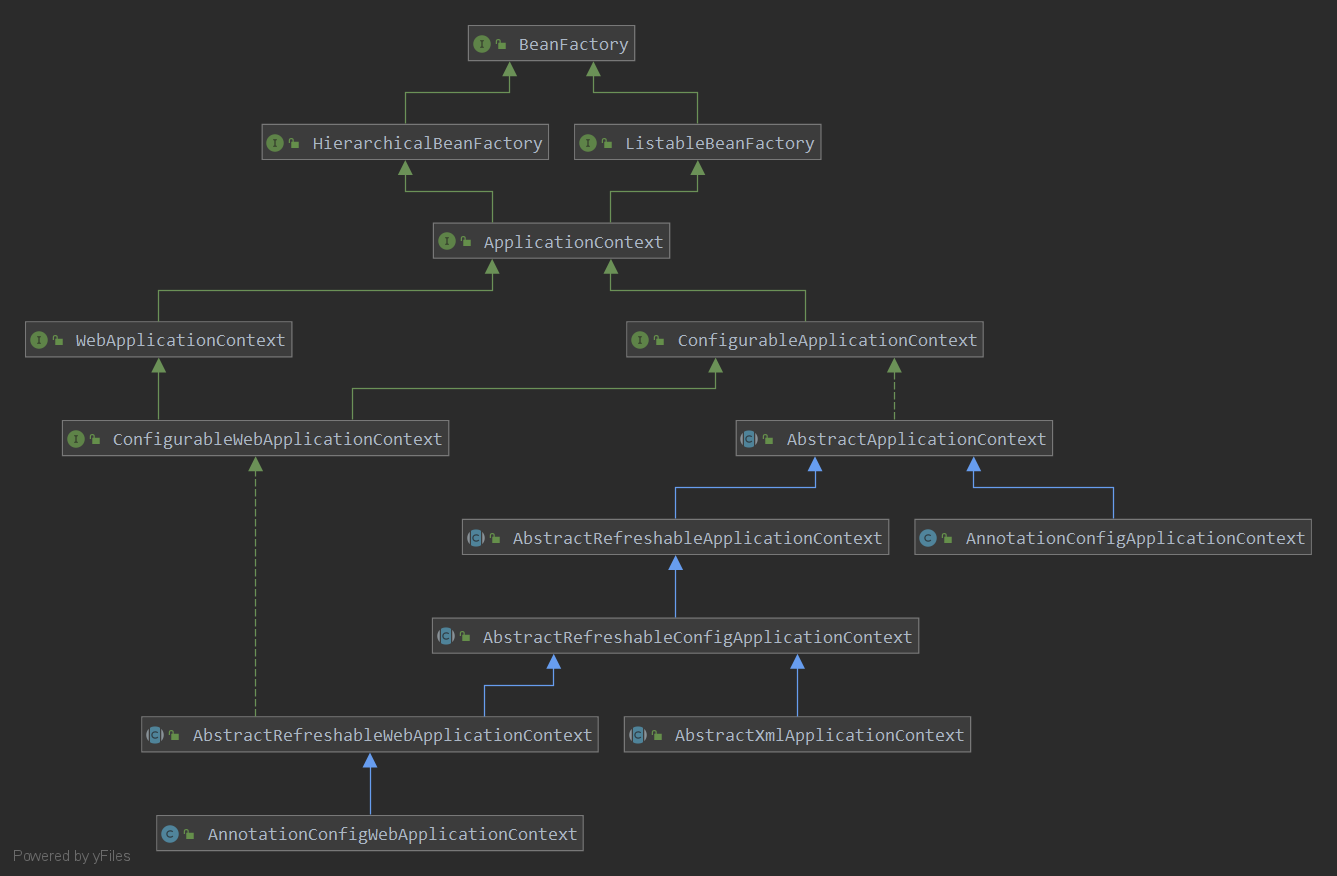Select the HierarchicalBeanFactory label
Viewport: 1337px width, 876px height.
pos(427,144)
